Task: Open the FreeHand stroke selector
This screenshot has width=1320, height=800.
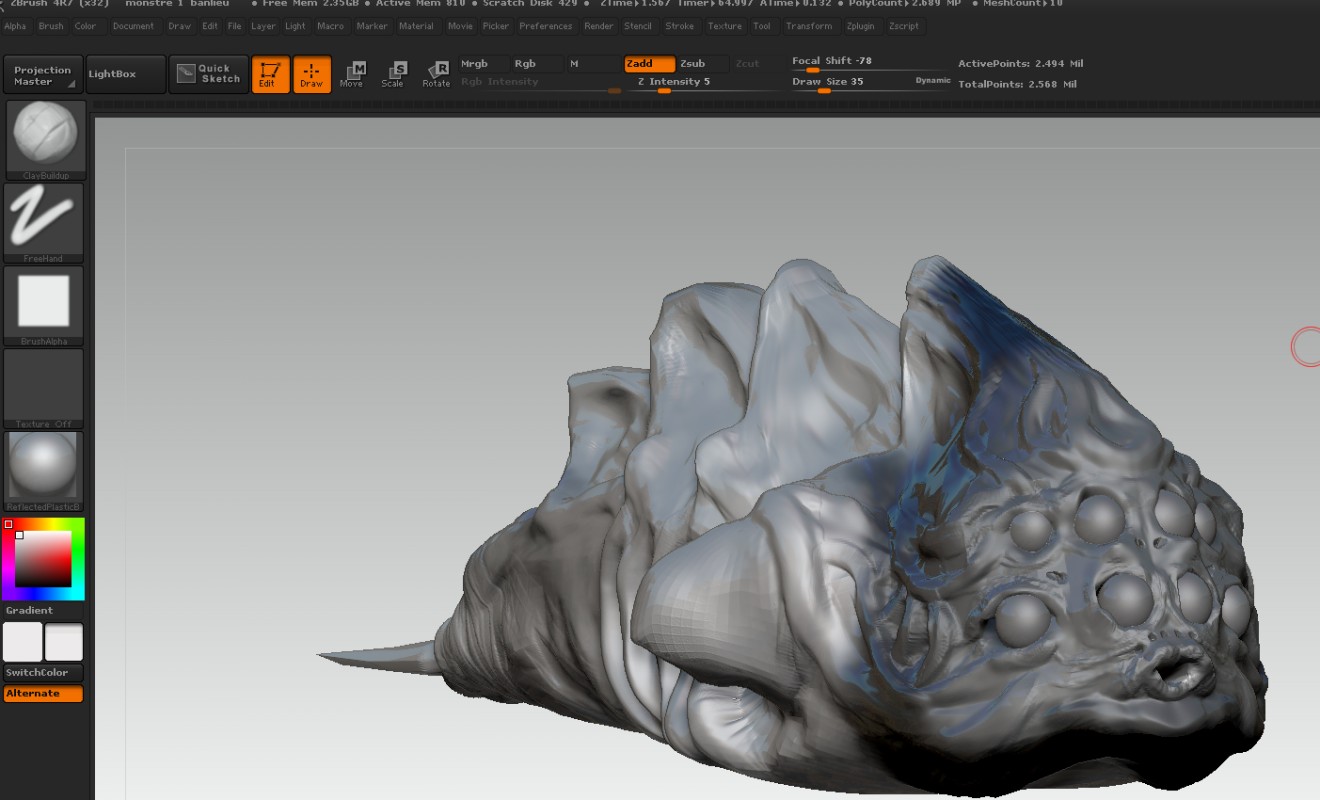Action: (x=45, y=223)
